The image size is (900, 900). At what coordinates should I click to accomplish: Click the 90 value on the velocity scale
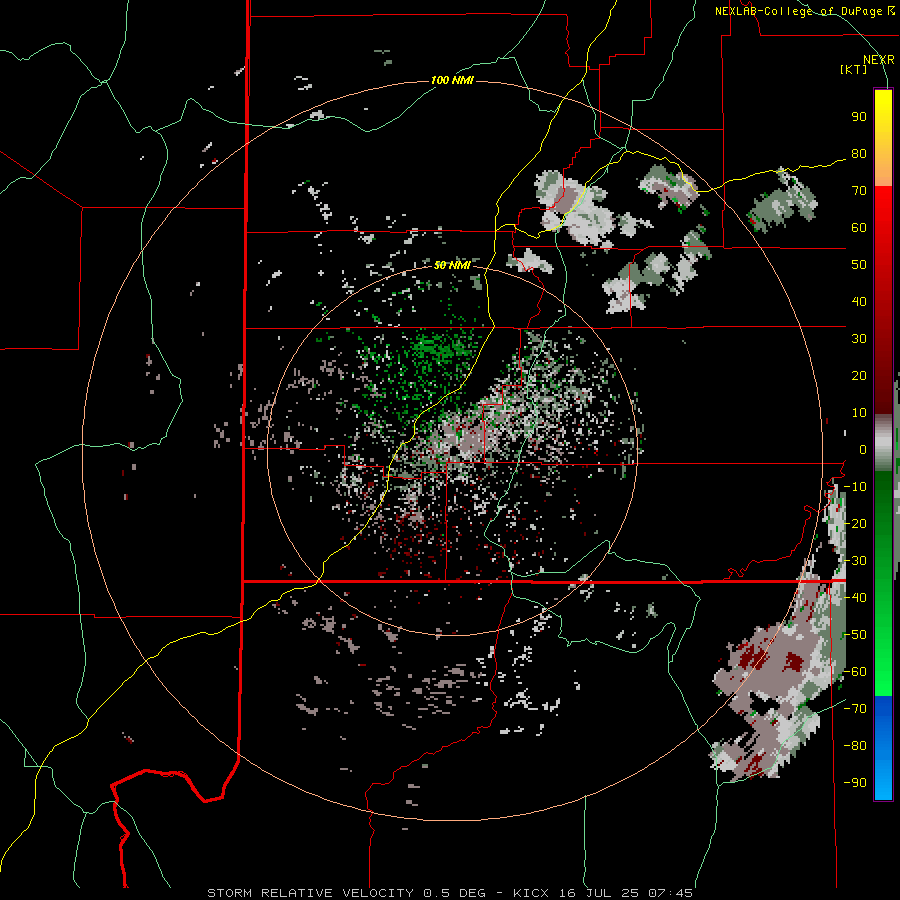point(859,117)
